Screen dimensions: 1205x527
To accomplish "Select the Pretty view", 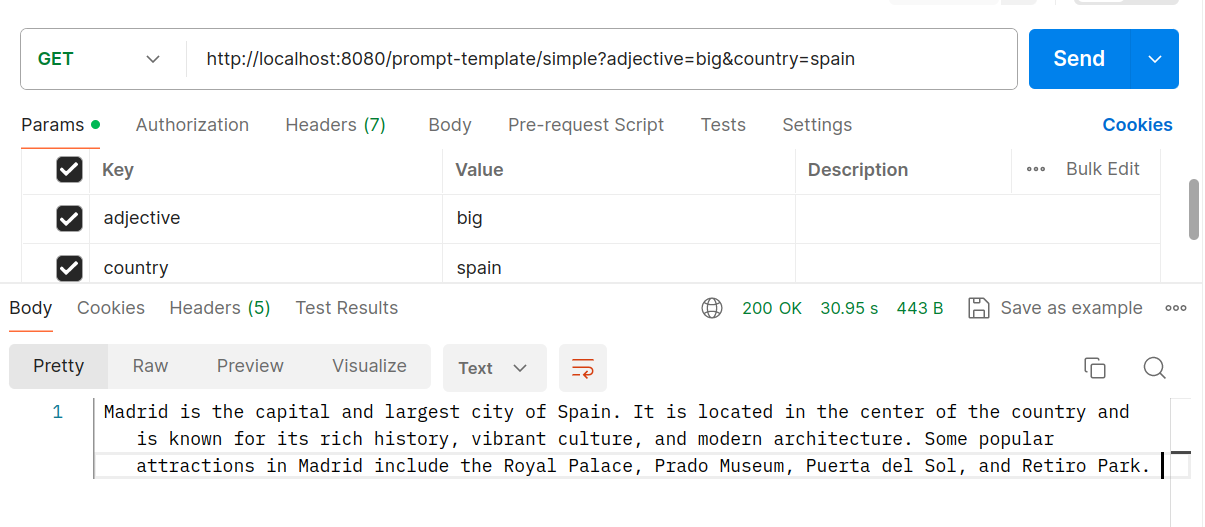I will tap(58, 366).
